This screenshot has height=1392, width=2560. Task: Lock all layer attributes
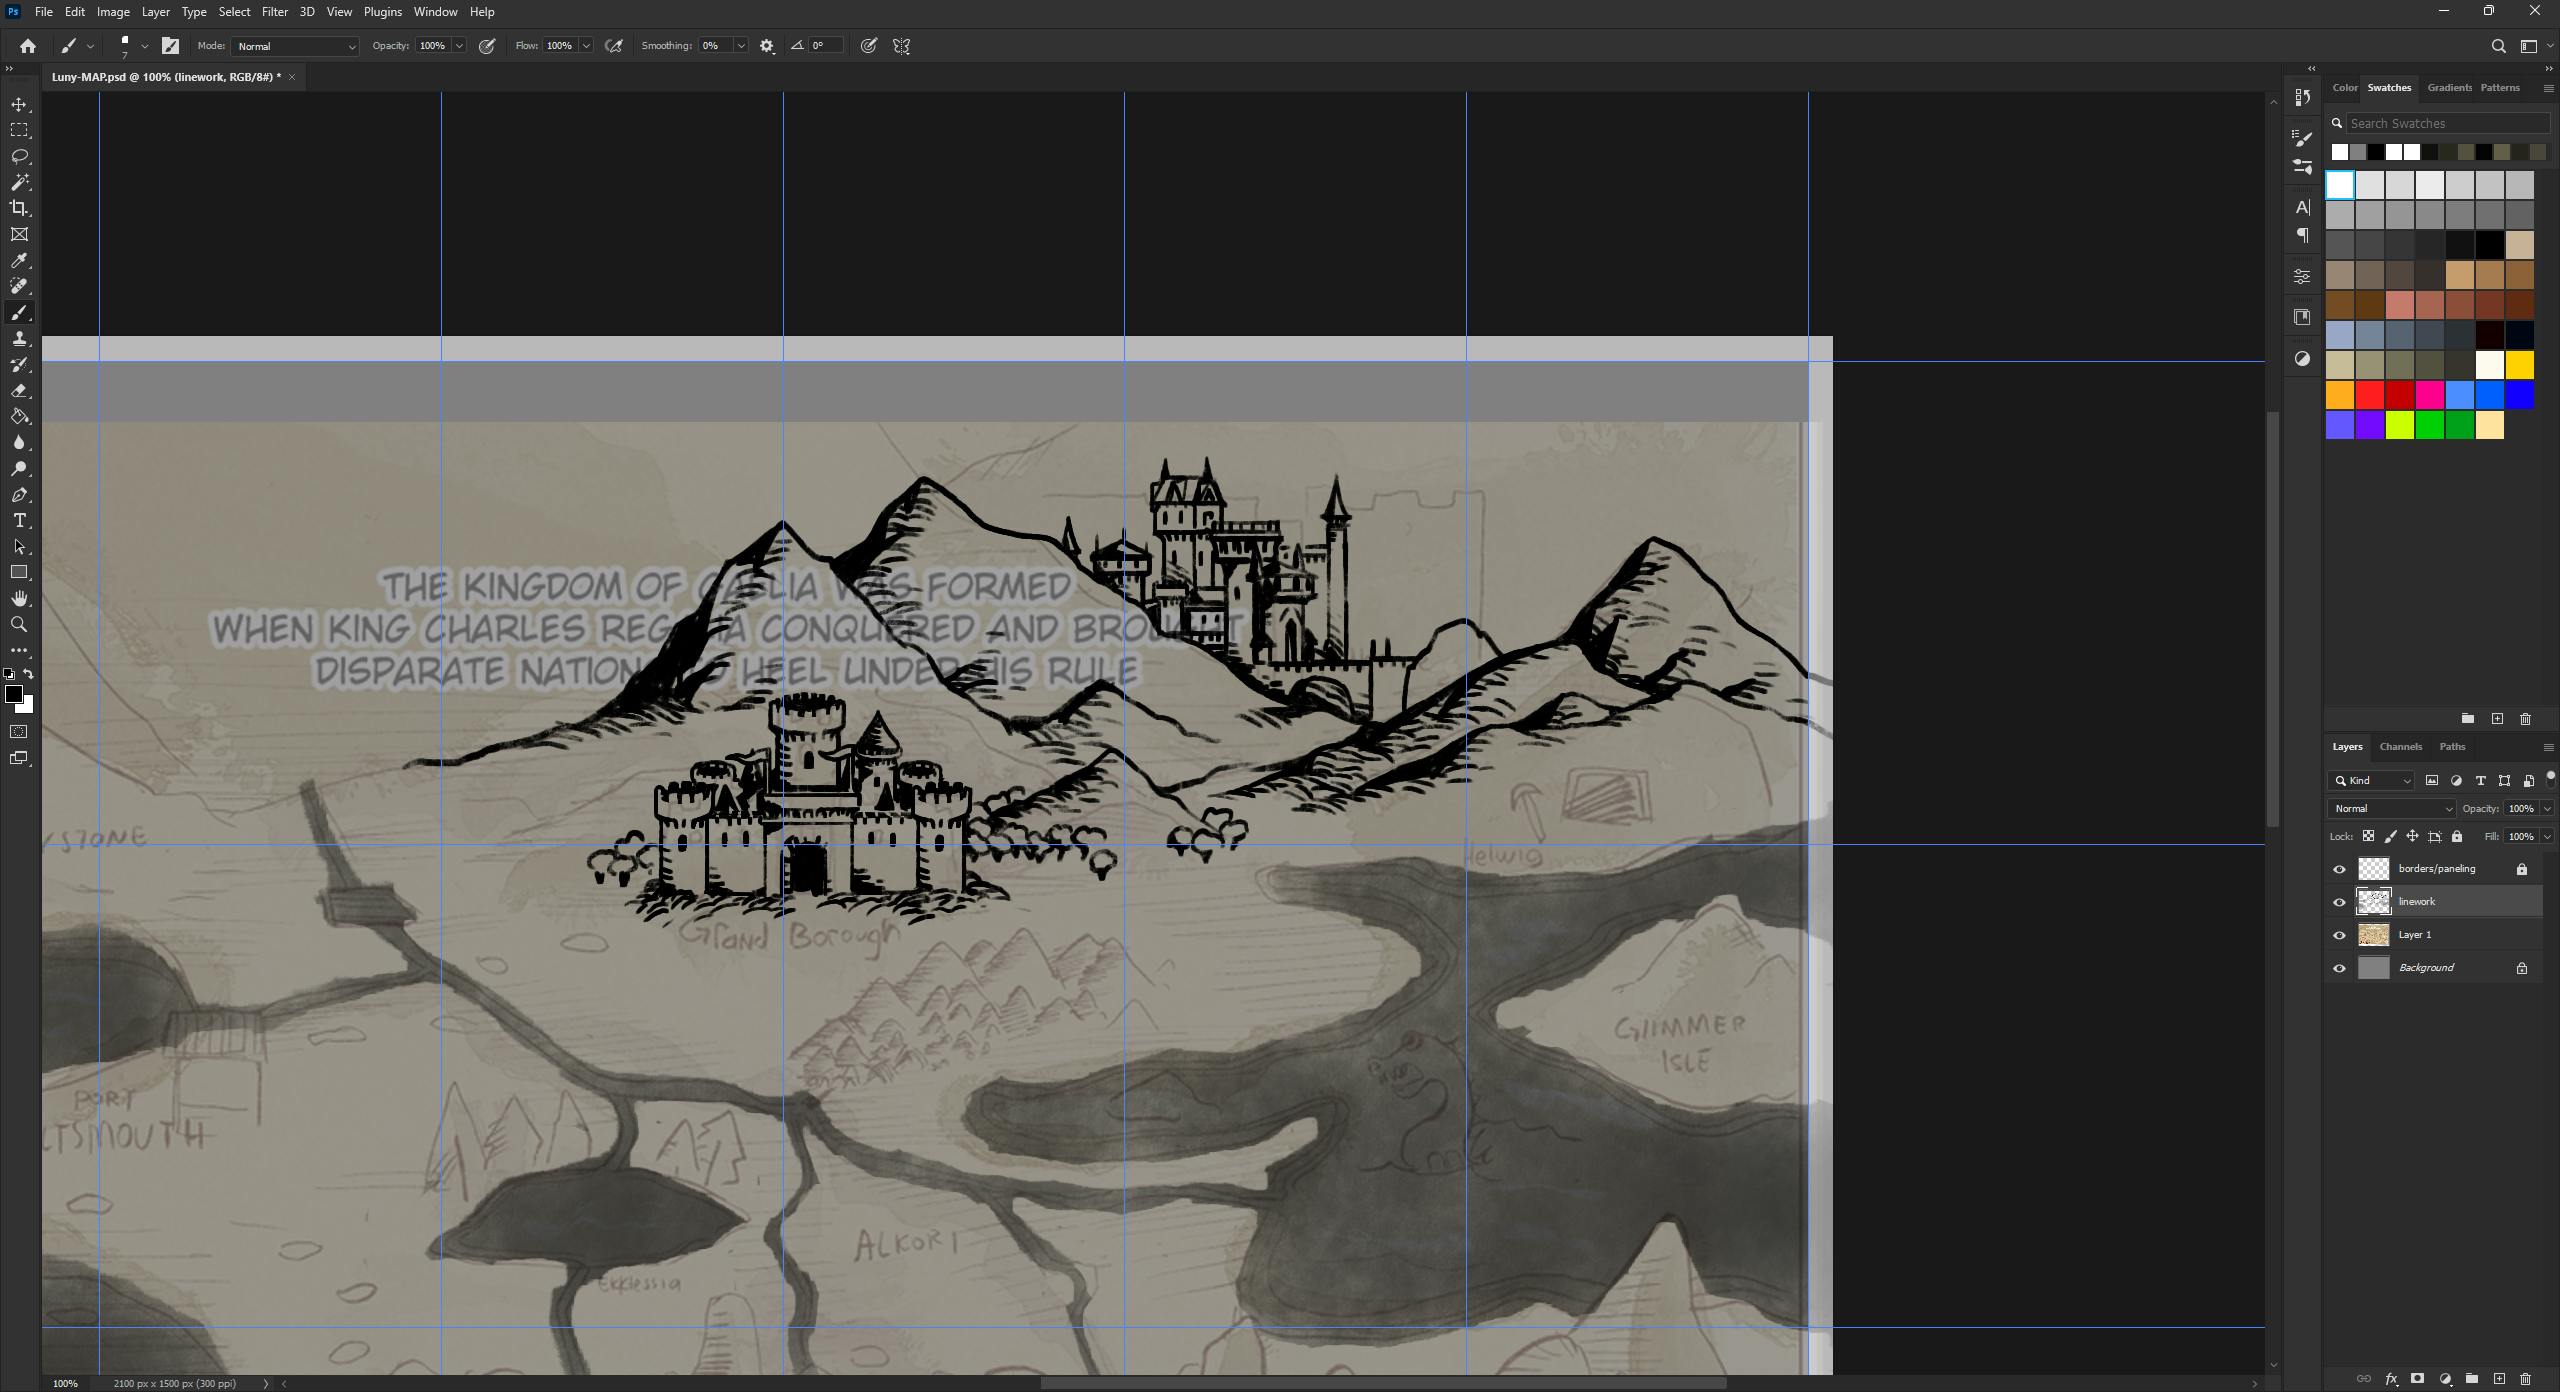pos(2457,837)
